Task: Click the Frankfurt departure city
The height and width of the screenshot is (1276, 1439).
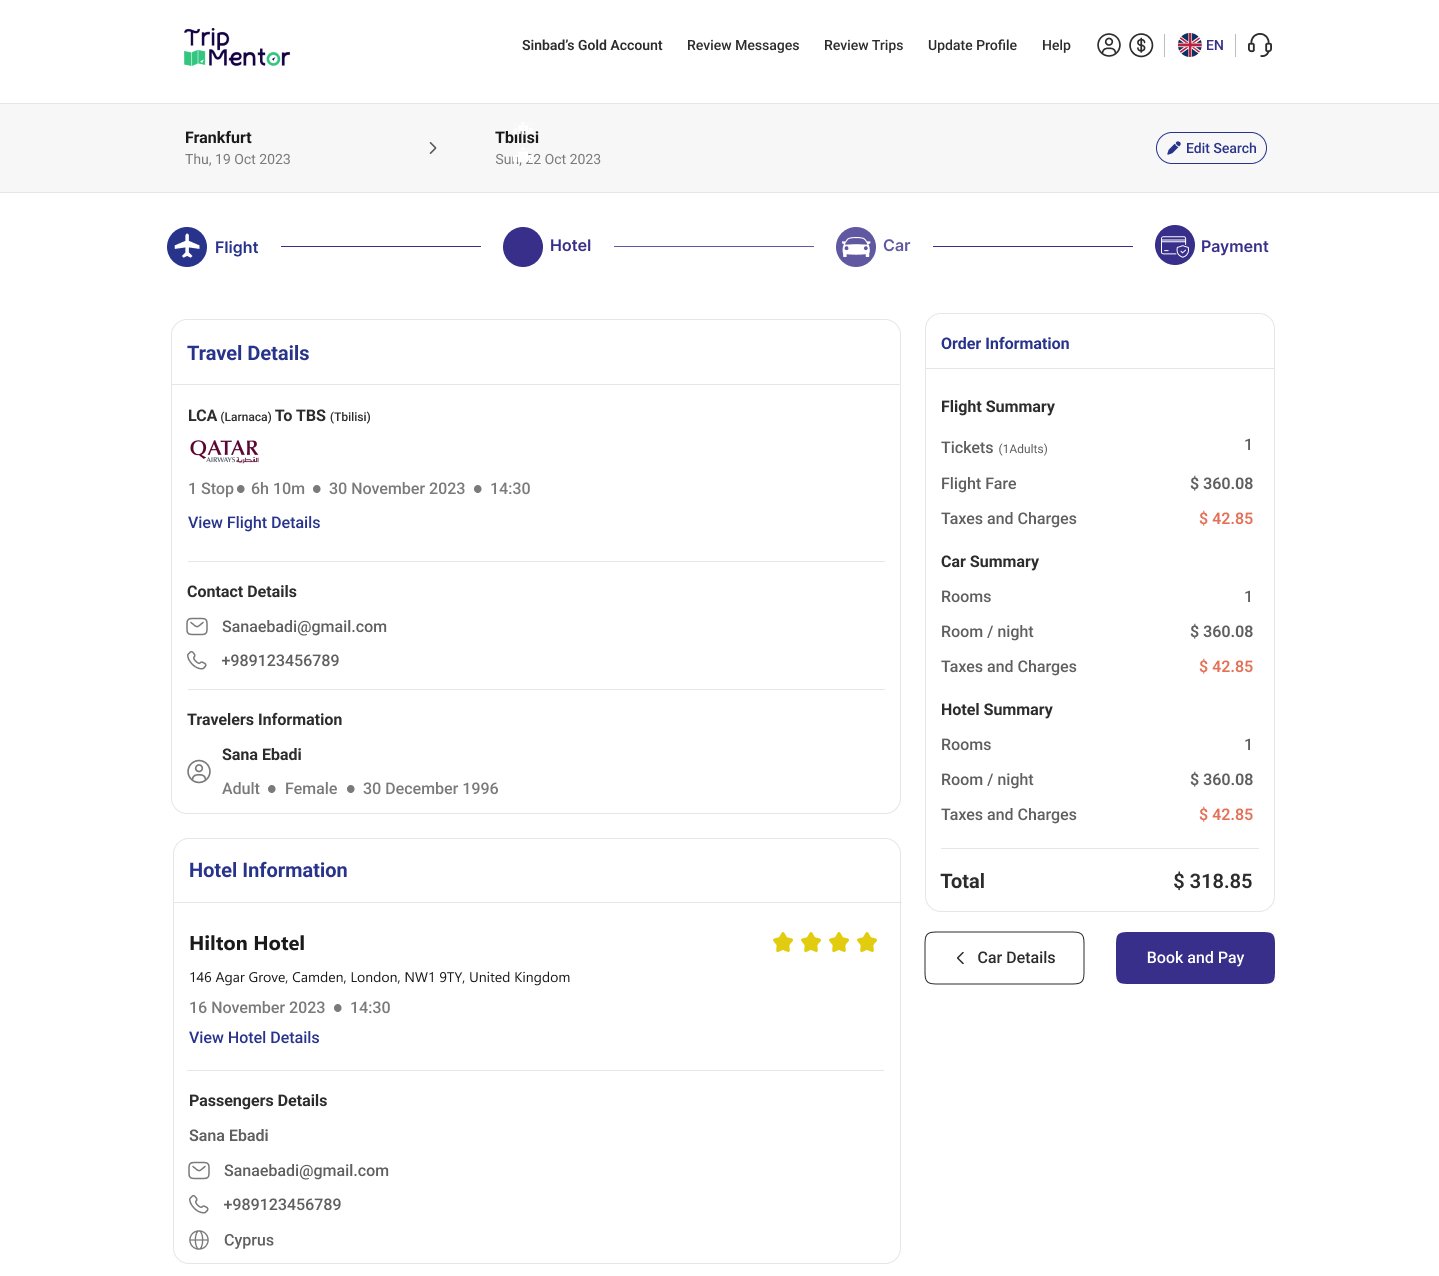Action: 218,137
